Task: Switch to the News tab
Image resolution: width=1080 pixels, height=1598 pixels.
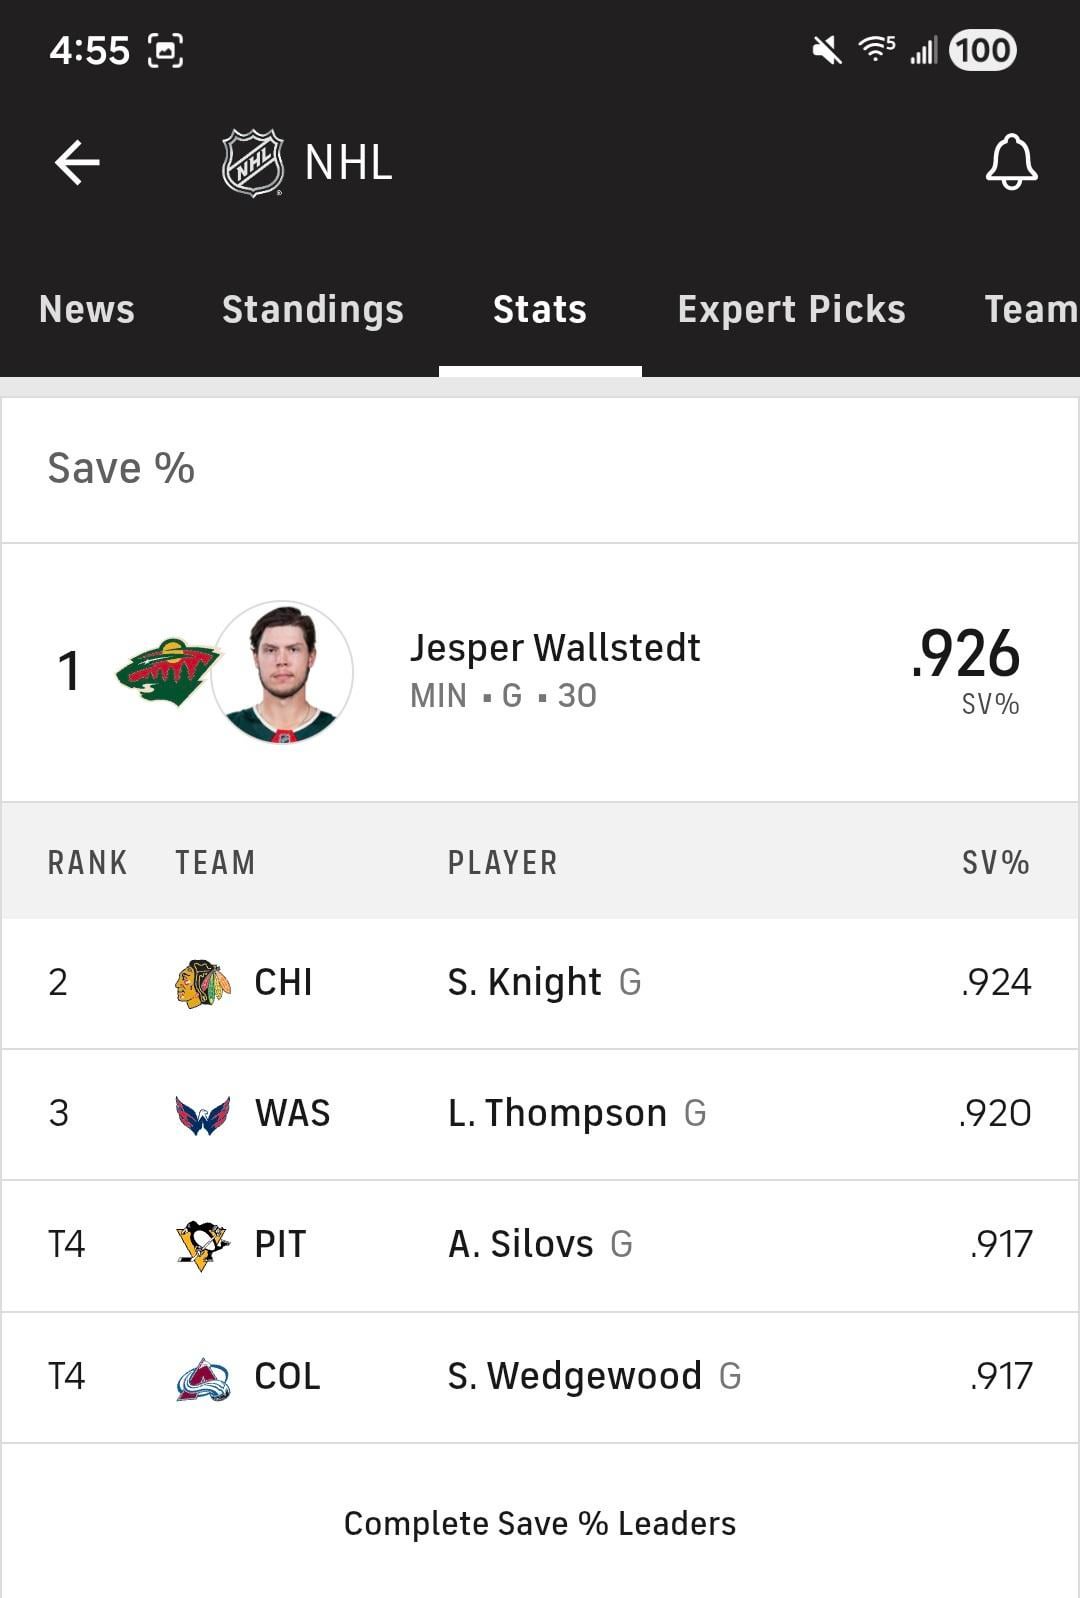Action: click(x=87, y=309)
